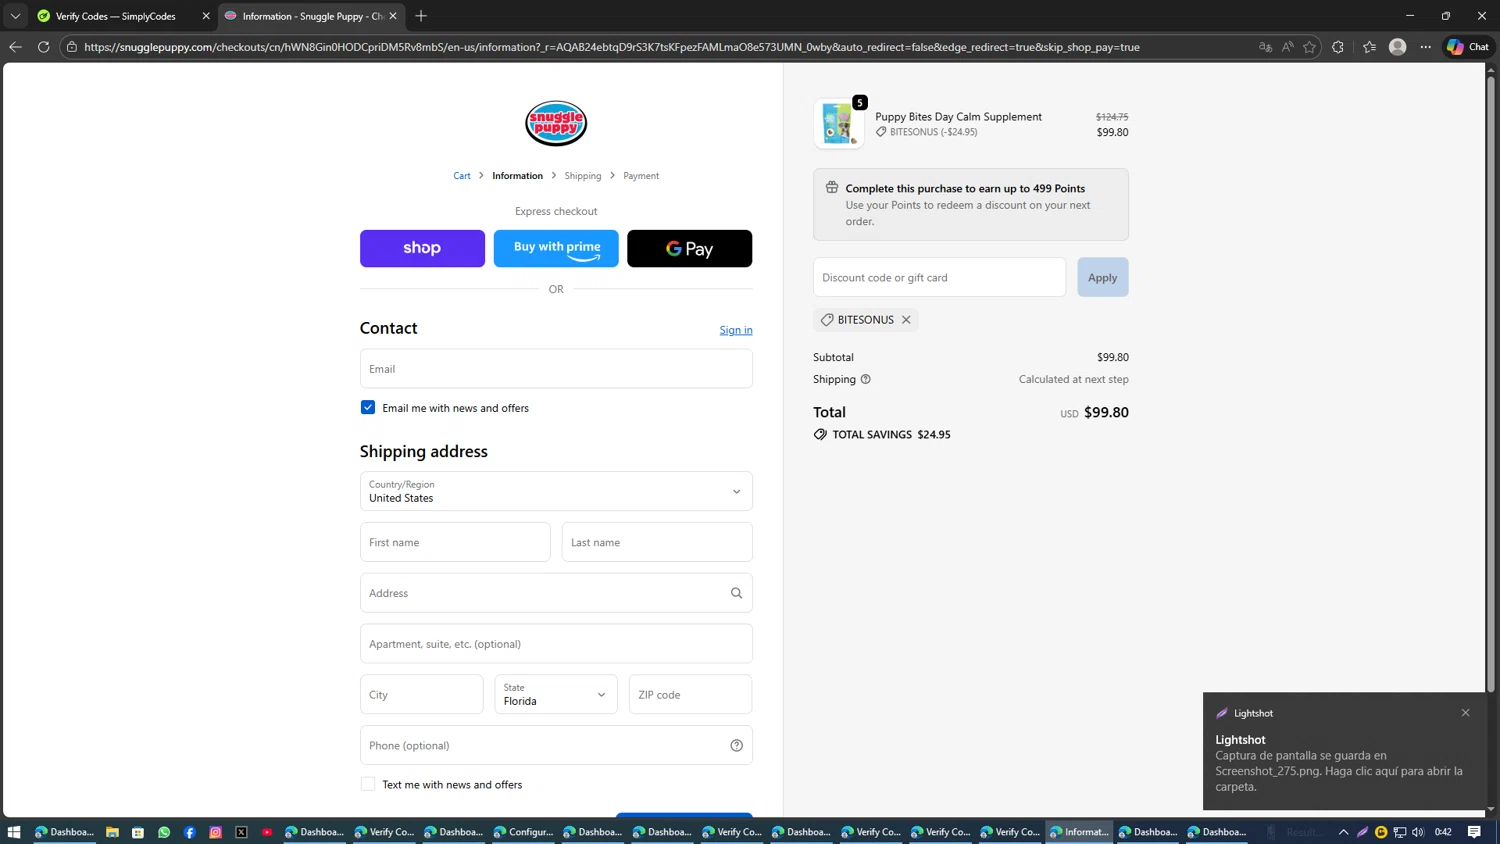Open File Explorer from the taskbar
The height and width of the screenshot is (844, 1500).
coord(112,832)
